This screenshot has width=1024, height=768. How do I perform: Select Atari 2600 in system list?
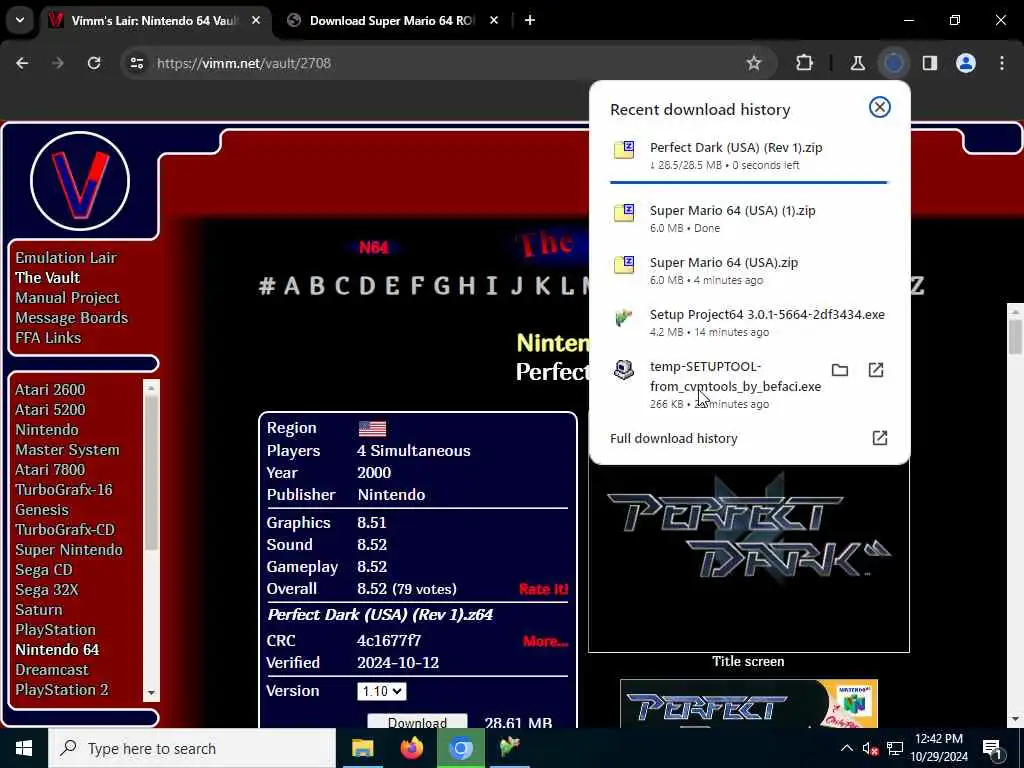[50, 390]
